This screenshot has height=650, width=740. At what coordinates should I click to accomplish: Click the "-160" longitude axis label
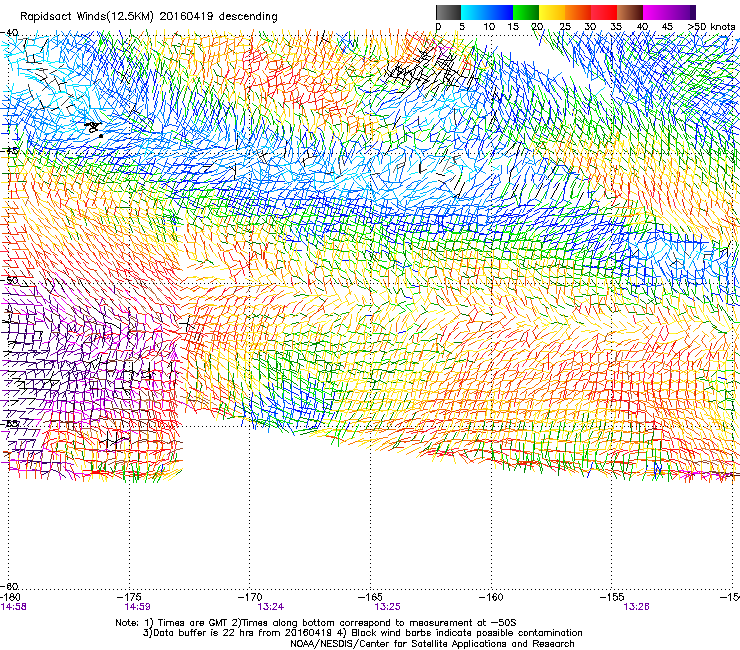[491, 597]
